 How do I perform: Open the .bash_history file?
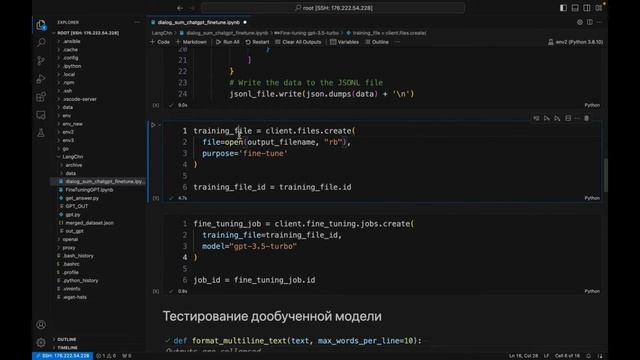point(78,256)
